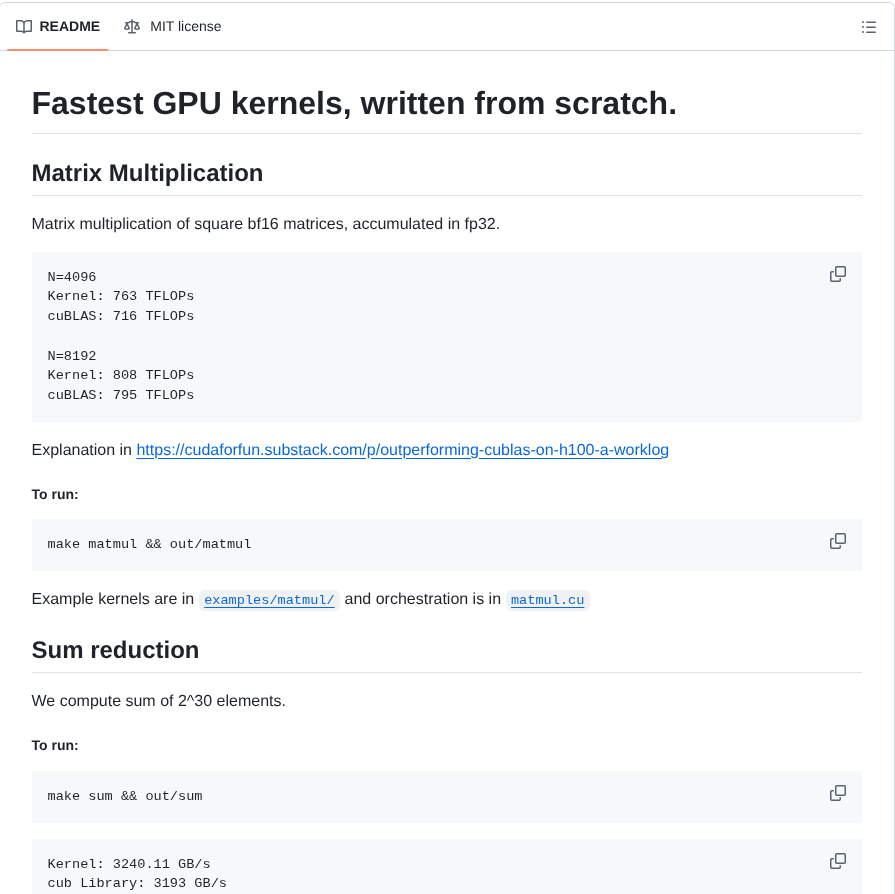Copy the make sum command

pyautogui.click(x=837, y=792)
